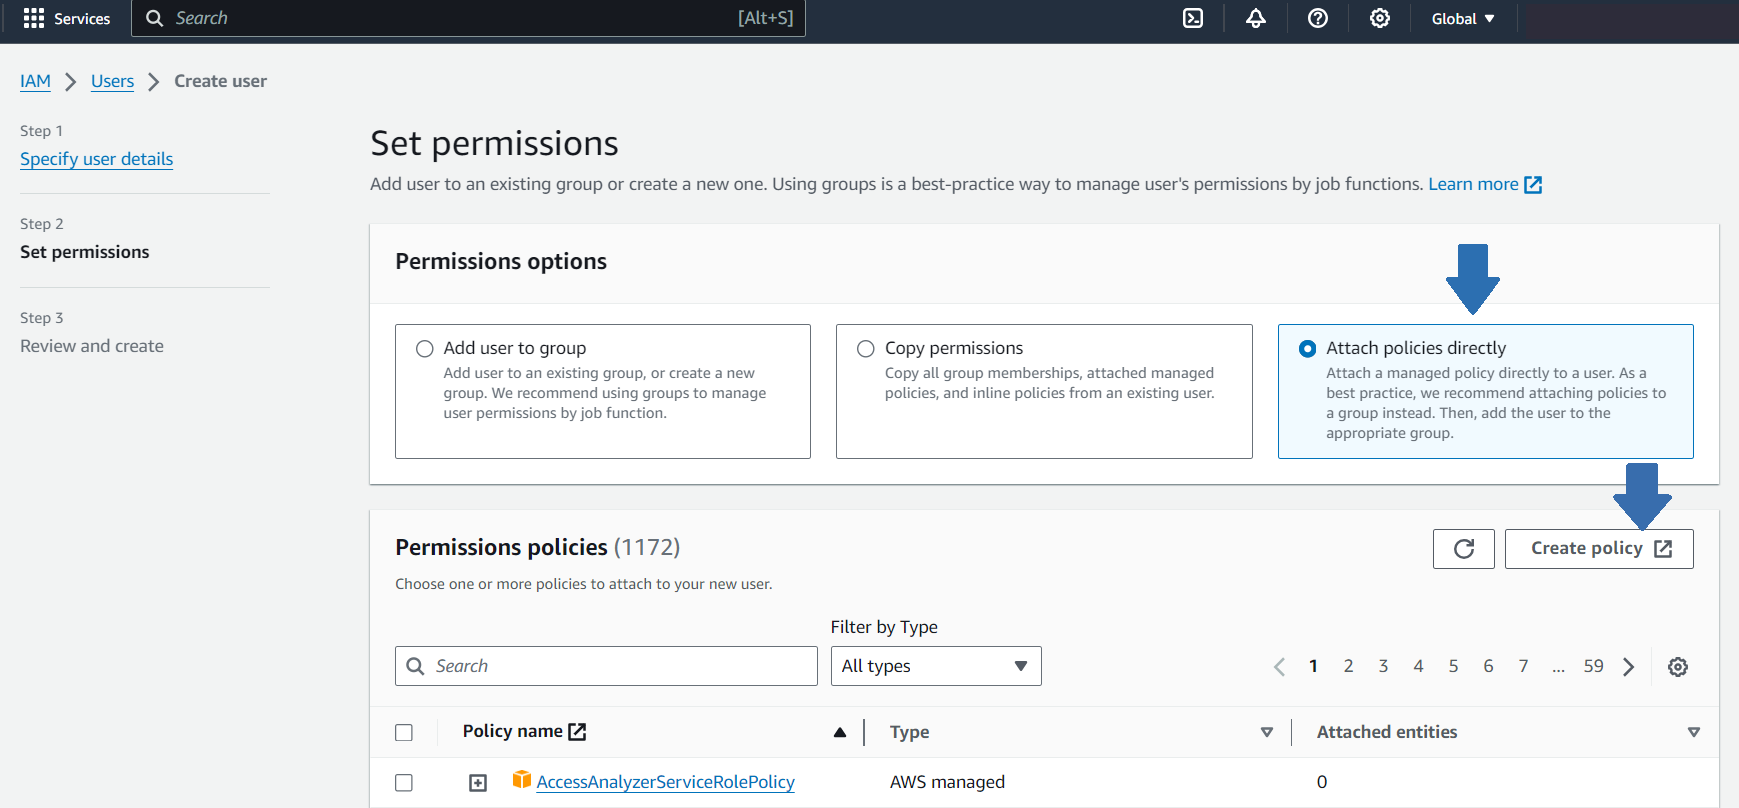This screenshot has height=808, width=1739.
Task: Go to policies page 6
Action: click(x=1489, y=666)
